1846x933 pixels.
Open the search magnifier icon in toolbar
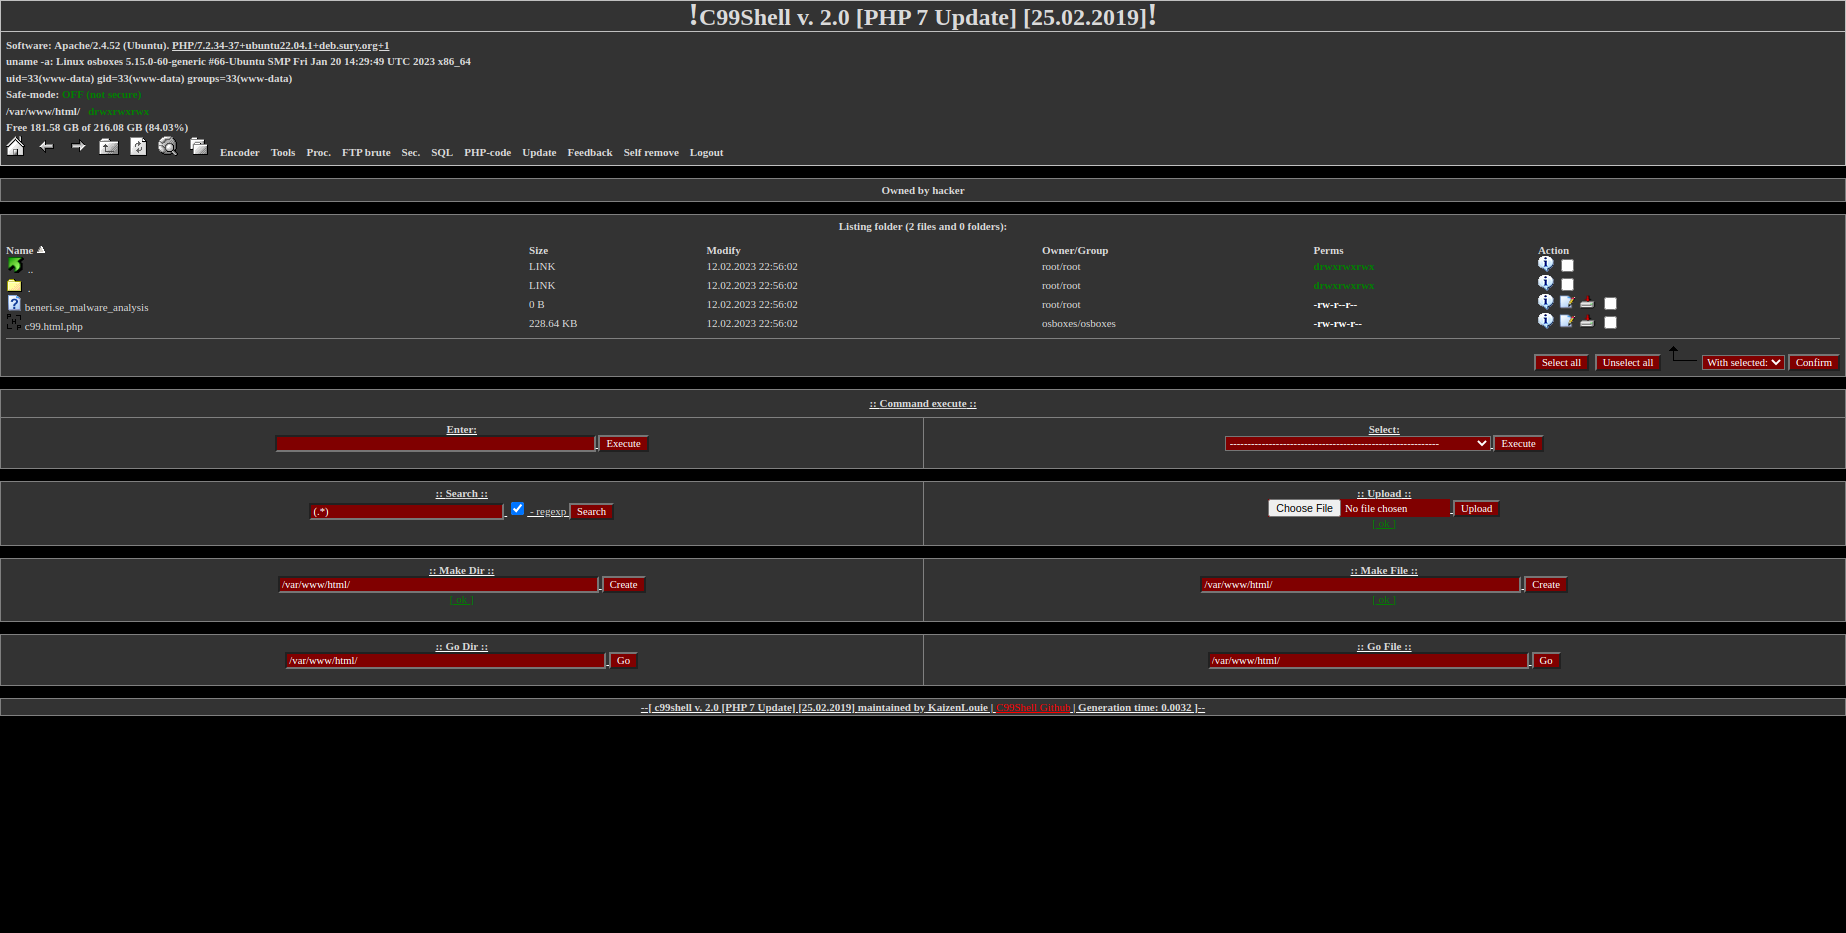coord(167,147)
